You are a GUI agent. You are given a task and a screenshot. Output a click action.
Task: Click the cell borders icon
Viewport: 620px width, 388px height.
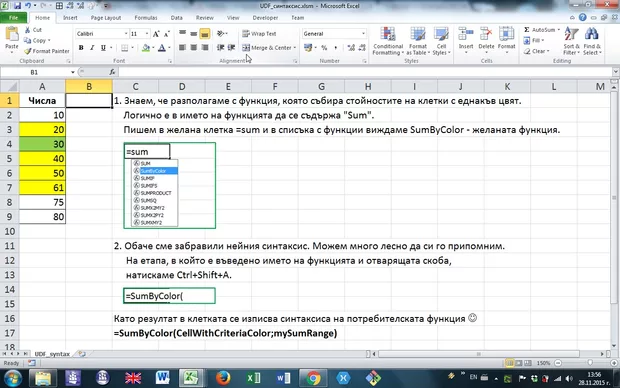coord(125,48)
